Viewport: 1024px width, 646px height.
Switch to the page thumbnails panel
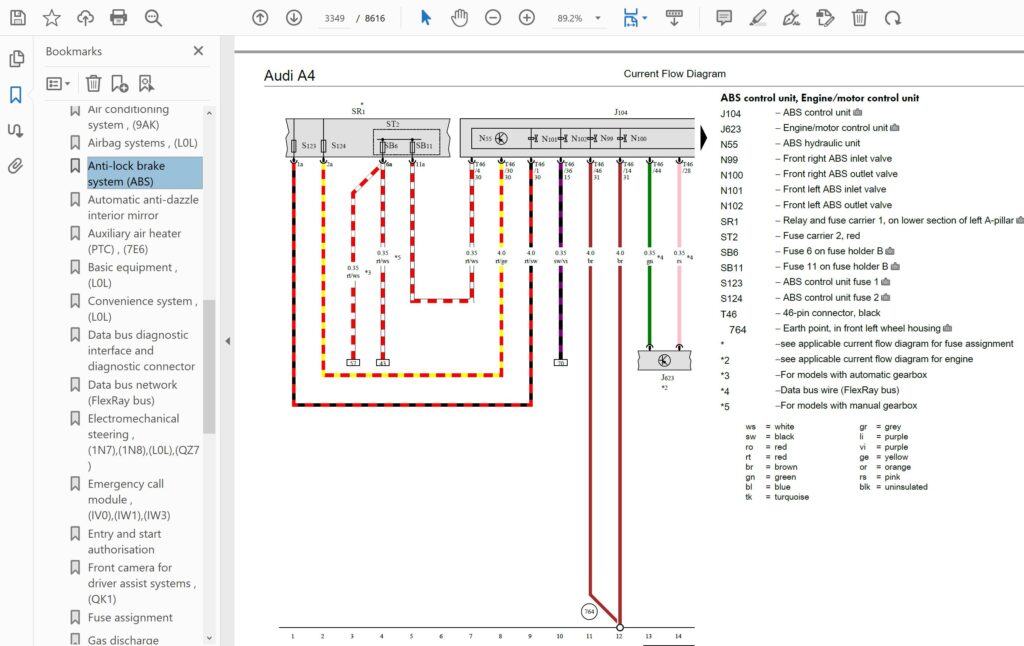pos(16,59)
